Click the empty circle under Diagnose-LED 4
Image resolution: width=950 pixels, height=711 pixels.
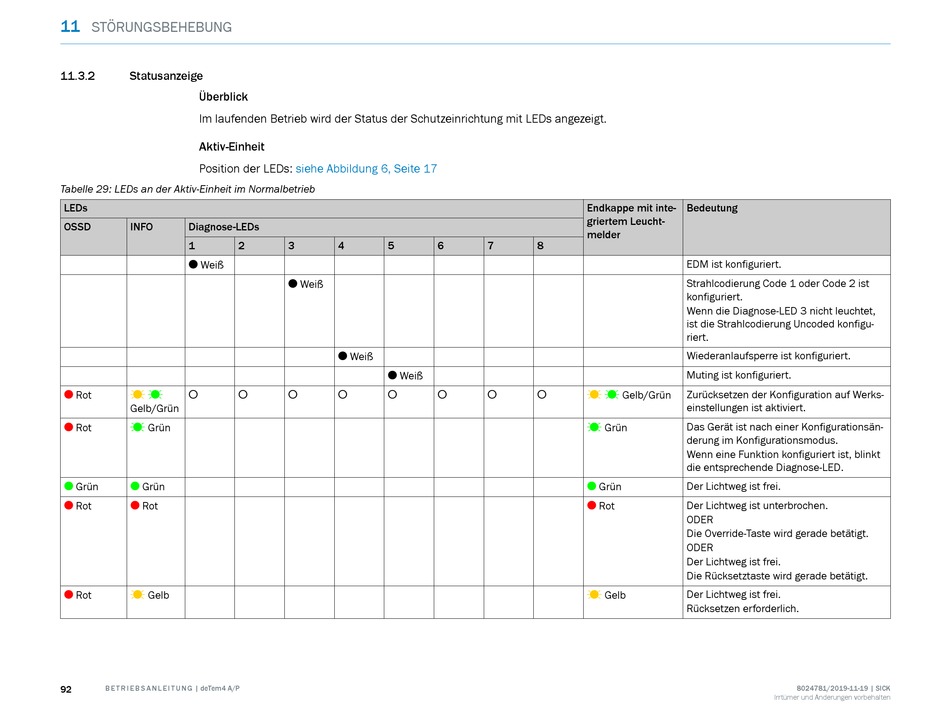342,395
